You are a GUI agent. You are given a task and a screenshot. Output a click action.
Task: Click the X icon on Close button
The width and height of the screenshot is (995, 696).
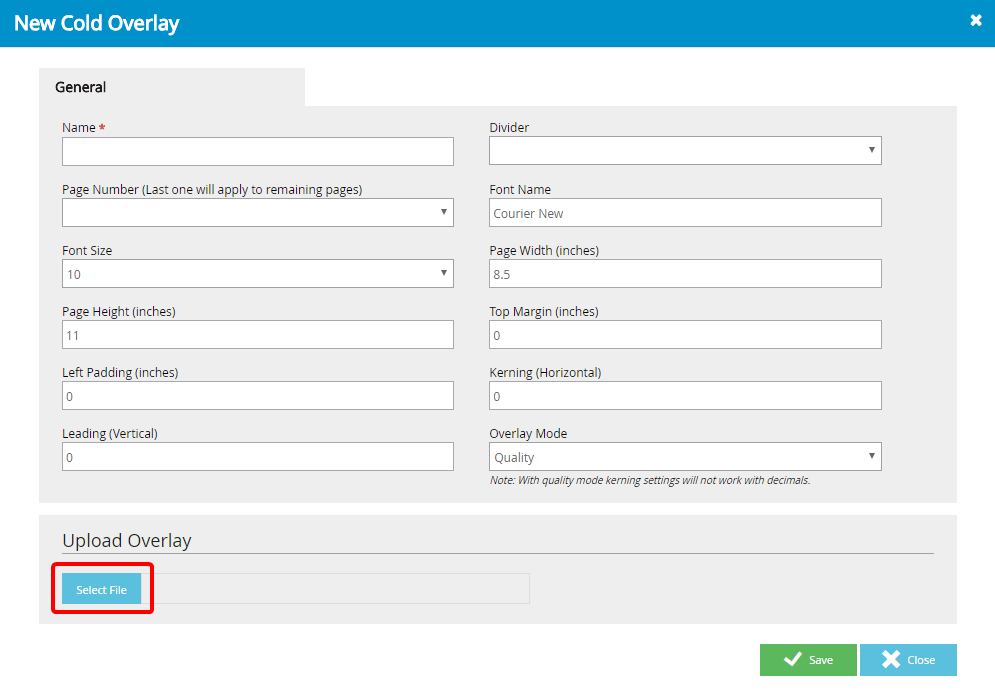click(x=890, y=660)
